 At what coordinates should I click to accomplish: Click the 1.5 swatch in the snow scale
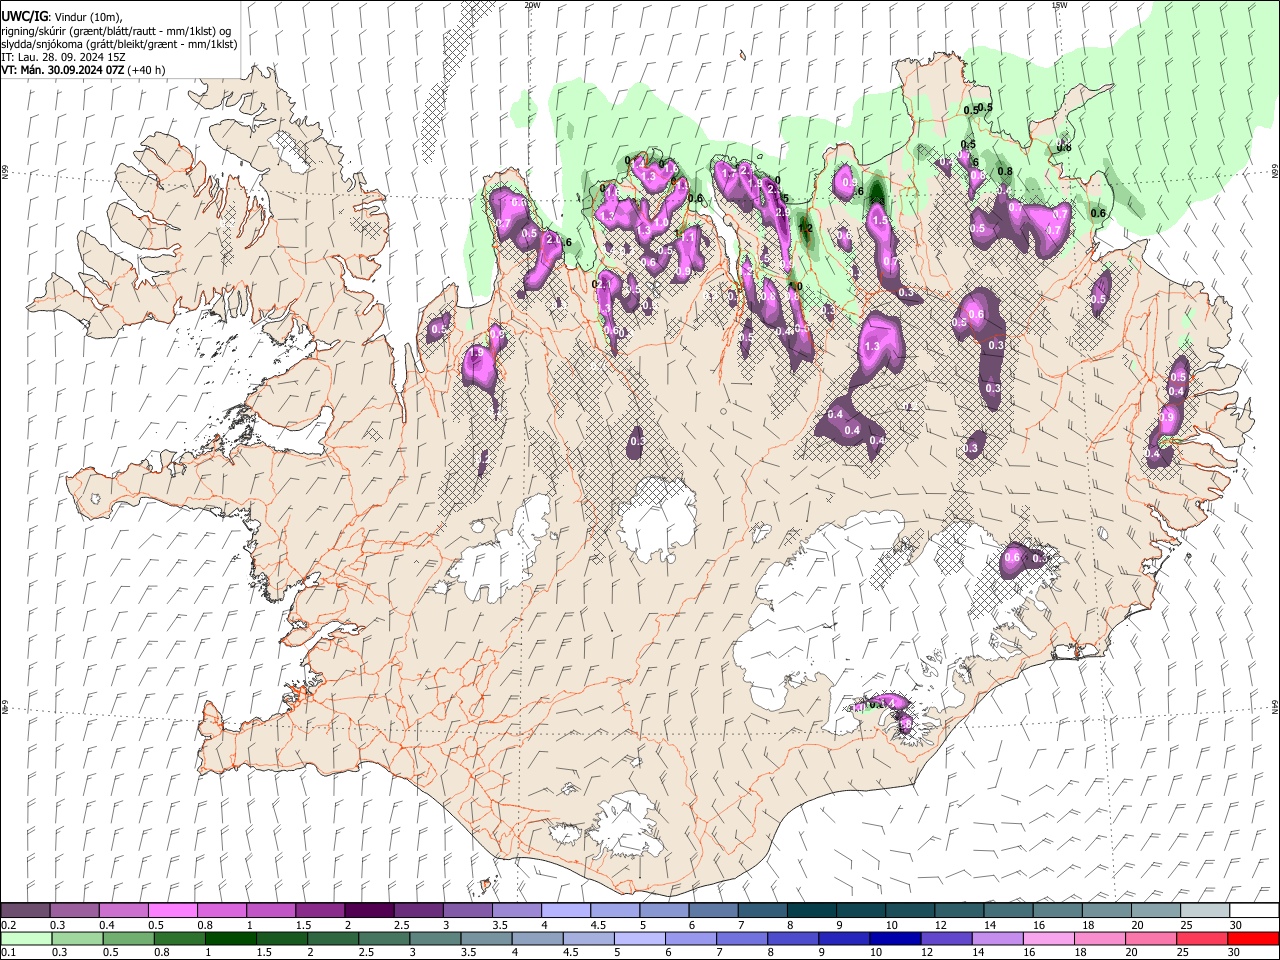pos(320,911)
